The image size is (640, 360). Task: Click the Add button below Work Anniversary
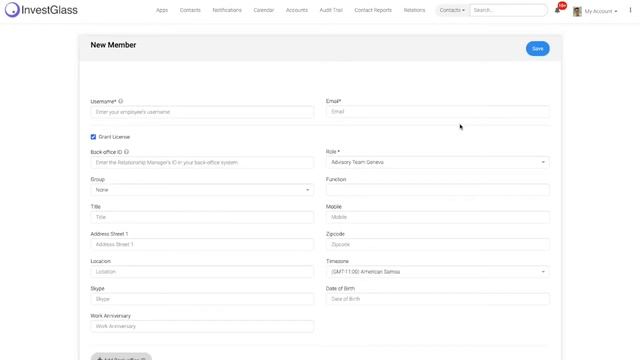pos(121,357)
